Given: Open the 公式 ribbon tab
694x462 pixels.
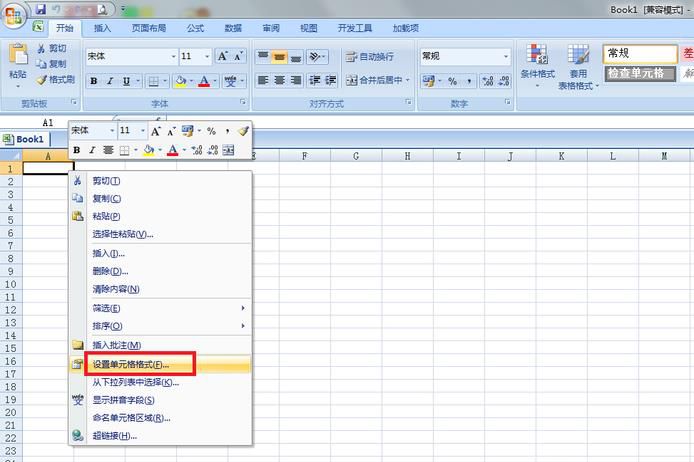Looking at the screenshot, I should (195, 28).
